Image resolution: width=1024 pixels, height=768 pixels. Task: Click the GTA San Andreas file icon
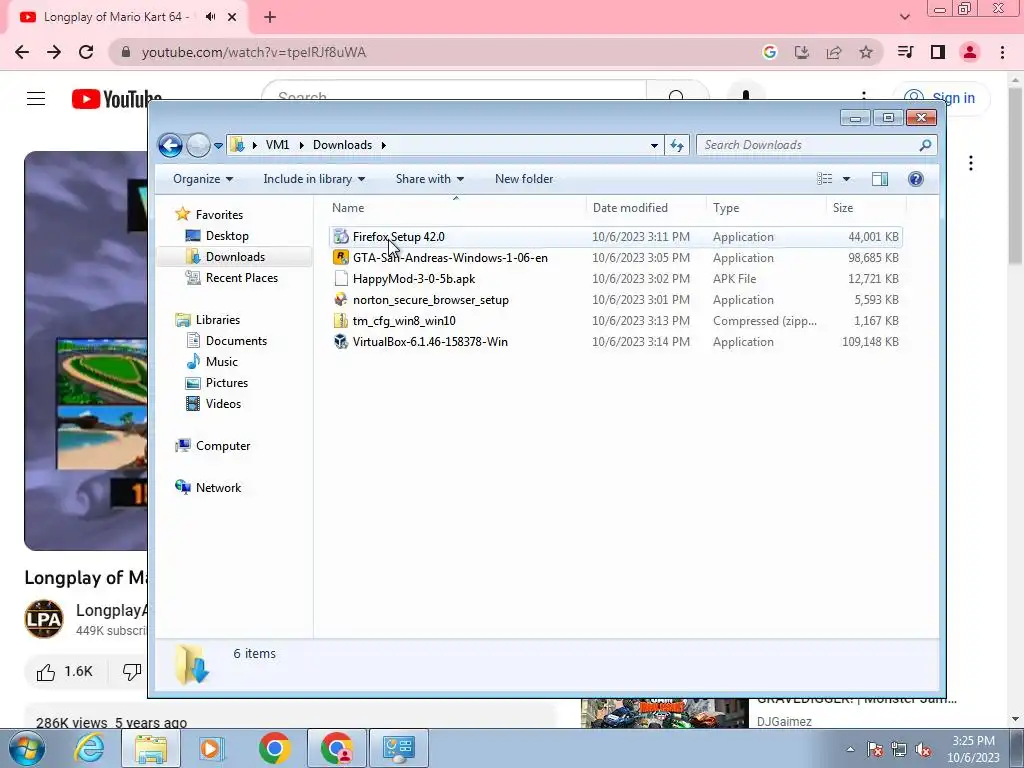coord(341,257)
